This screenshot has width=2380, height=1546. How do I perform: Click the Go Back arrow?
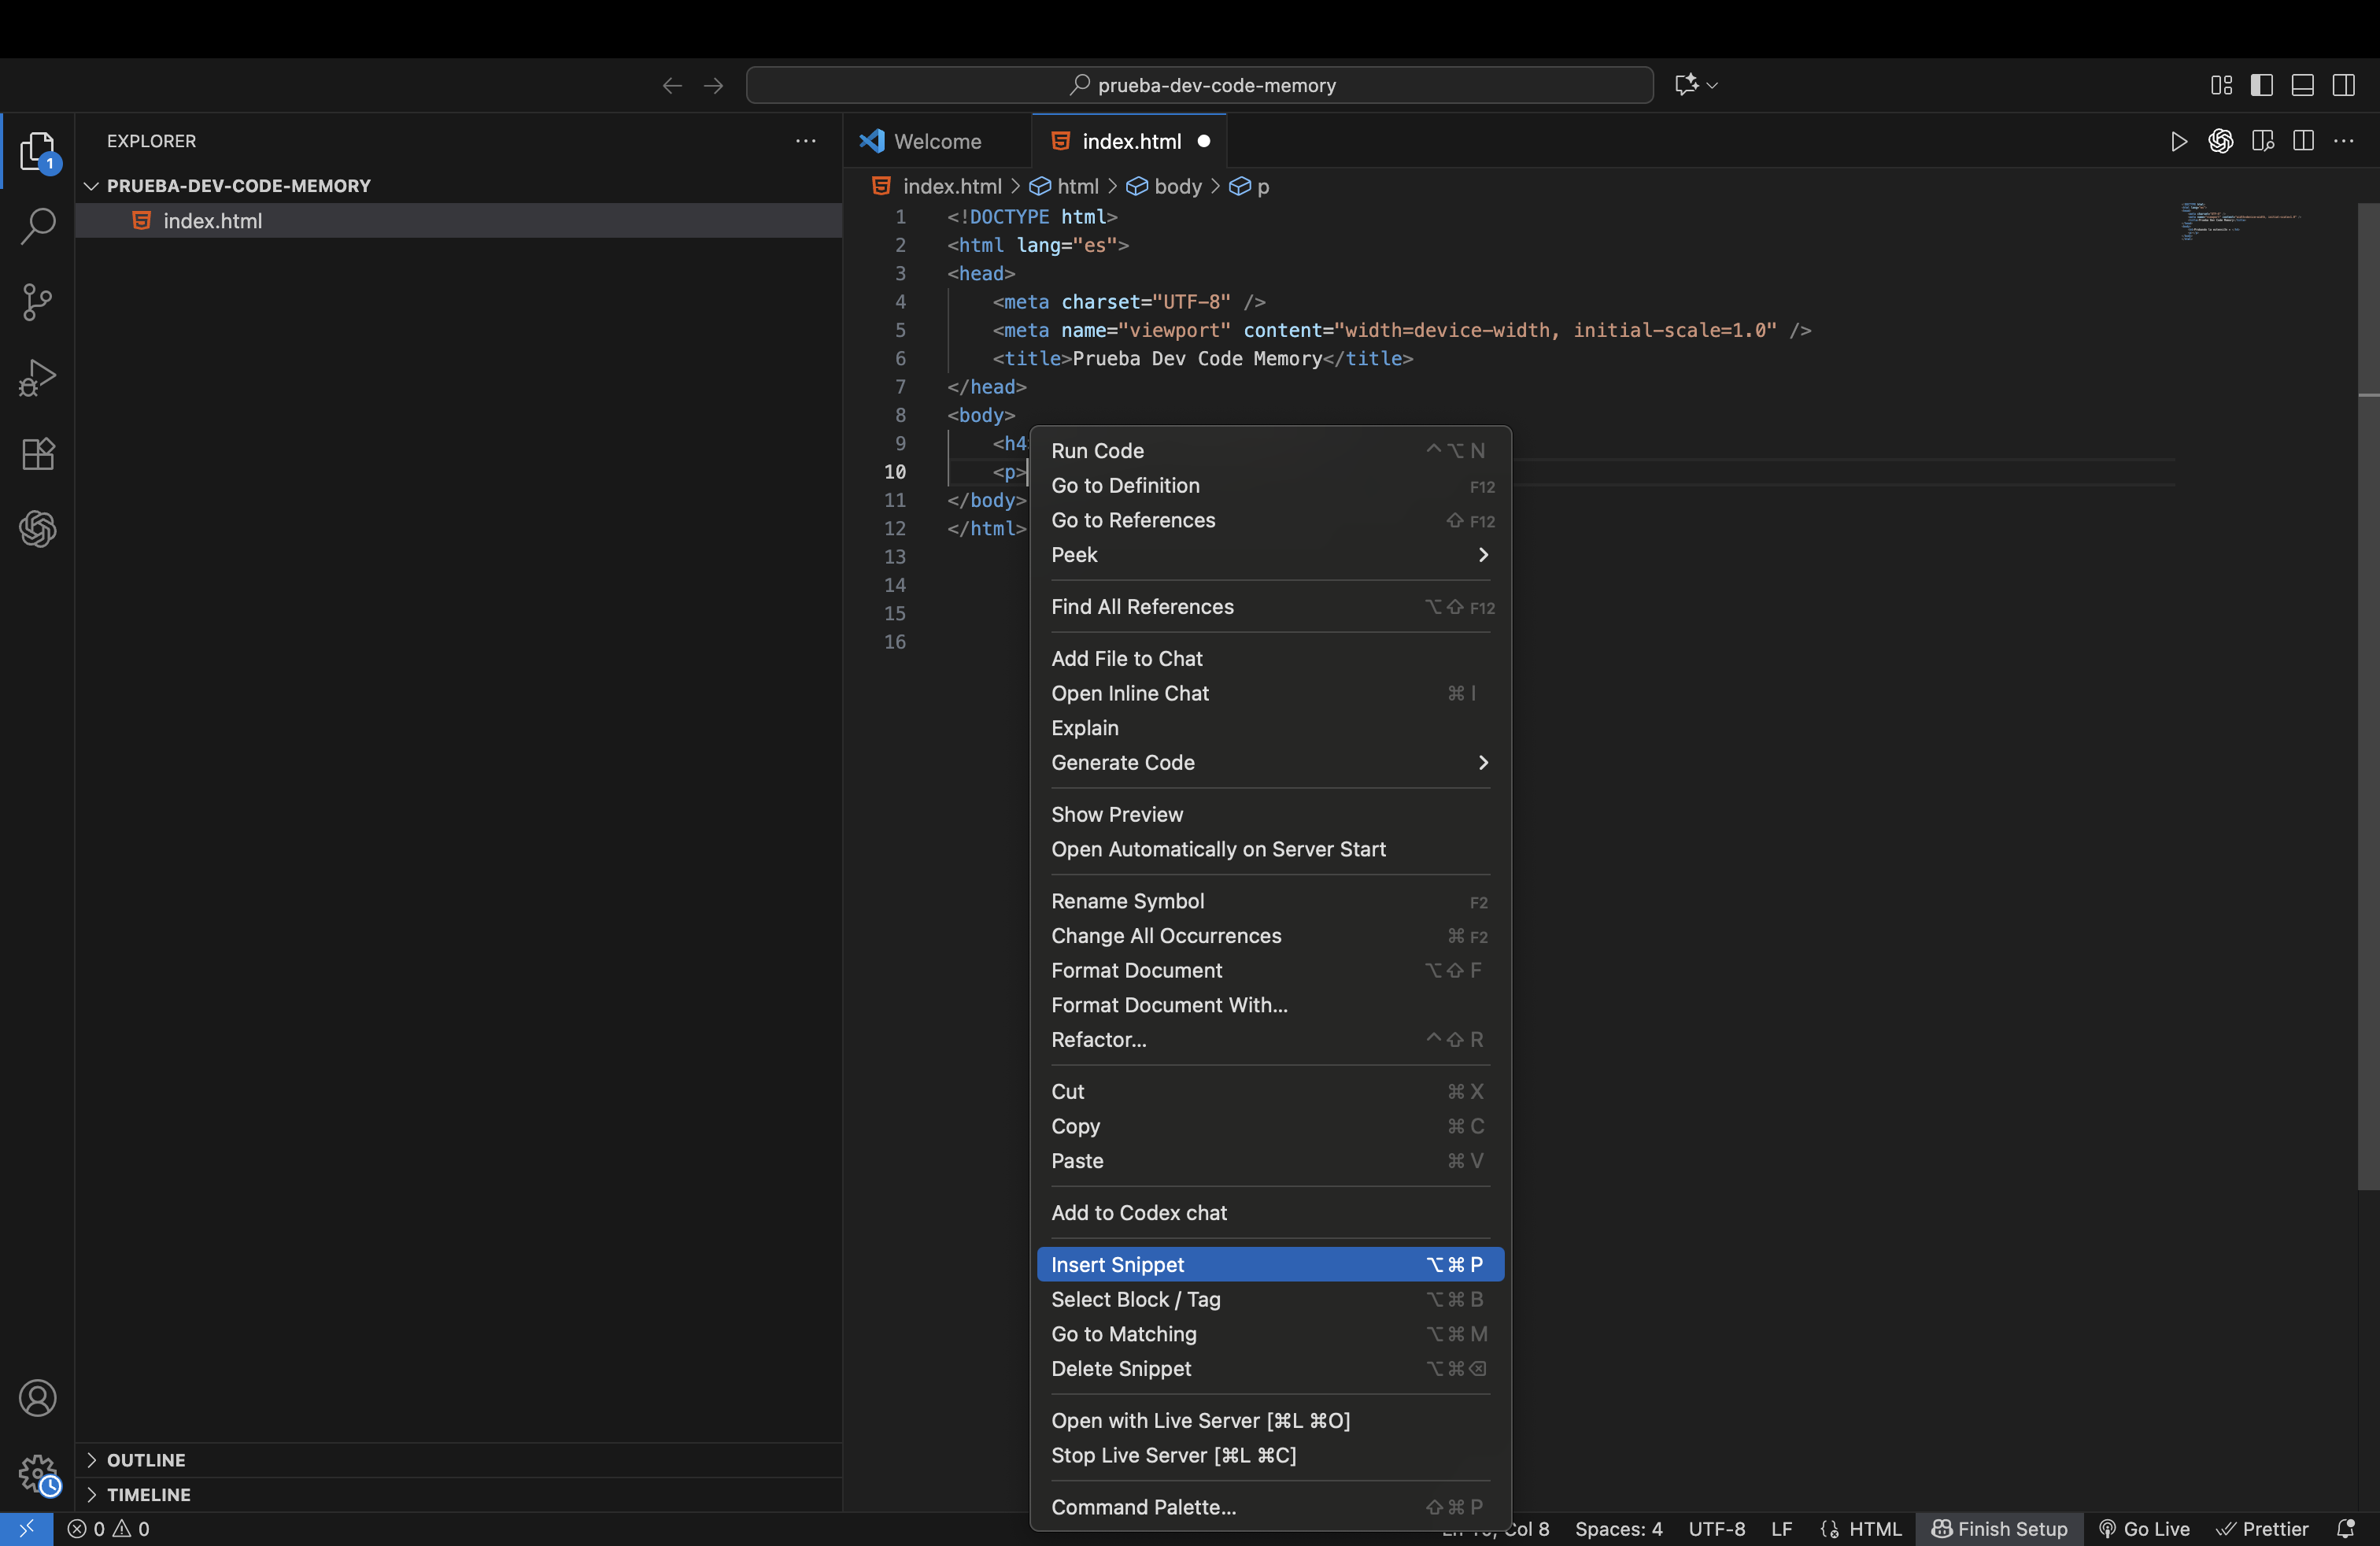click(x=672, y=86)
